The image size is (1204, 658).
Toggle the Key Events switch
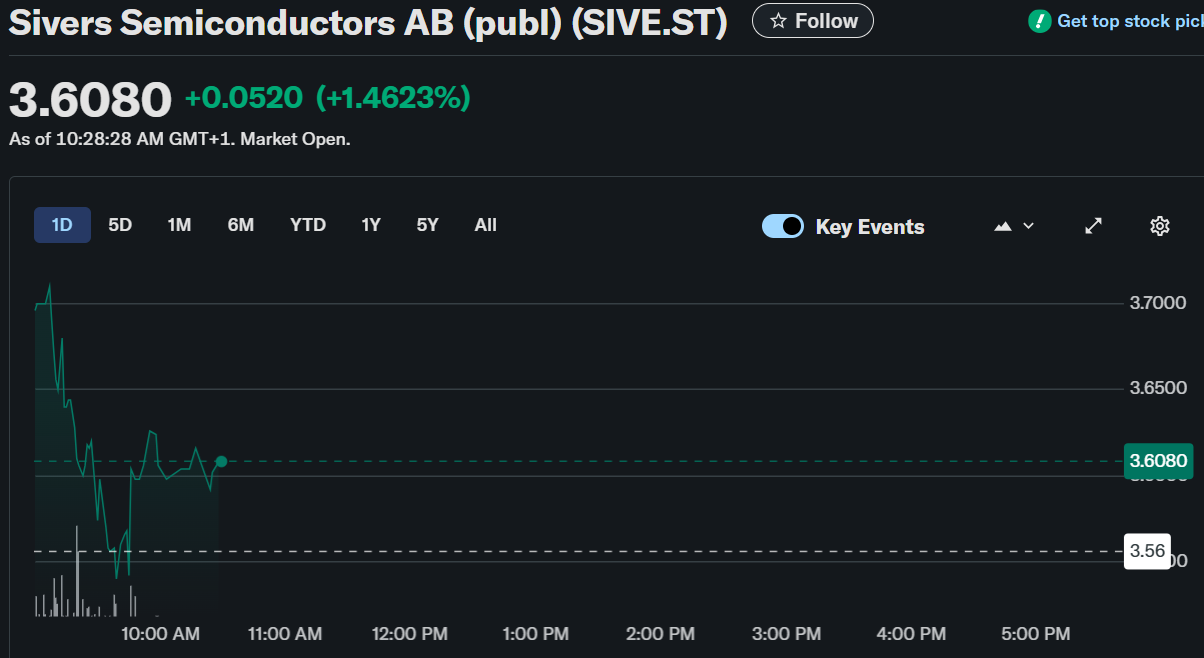[x=782, y=226]
